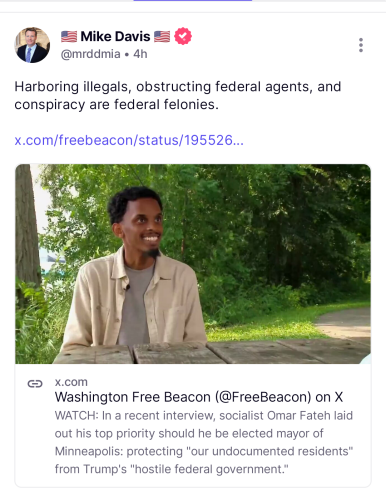Click the Minneapolis: protecting our undocumented residents line
The width and height of the screenshot is (386, 500).
[204, 451]
